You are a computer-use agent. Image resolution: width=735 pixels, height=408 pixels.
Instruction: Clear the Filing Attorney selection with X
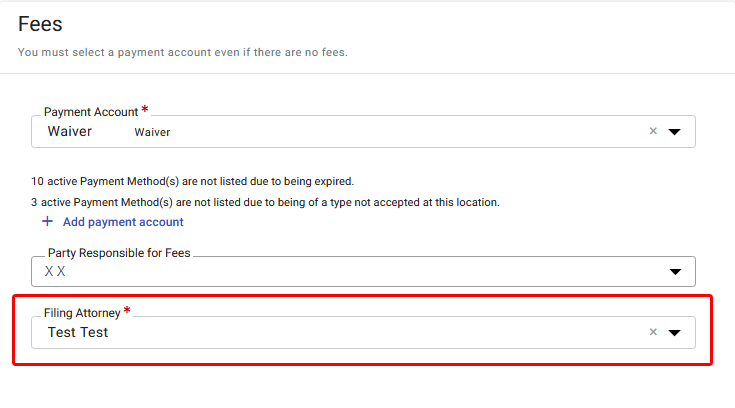coord(653,332)
